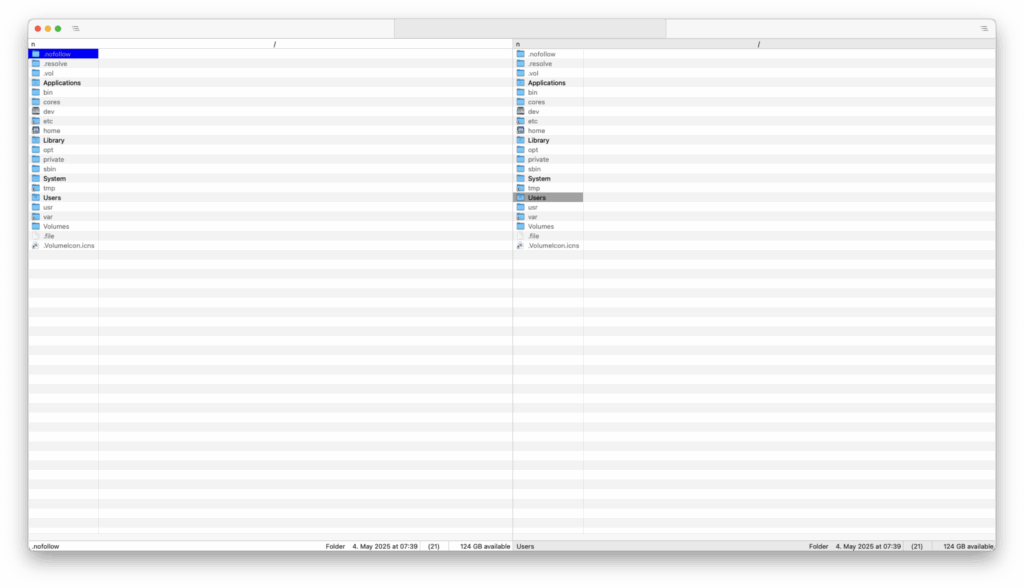
Task: Select the etc symlink folder icon in right pane
Action: [x=521, y=121]
